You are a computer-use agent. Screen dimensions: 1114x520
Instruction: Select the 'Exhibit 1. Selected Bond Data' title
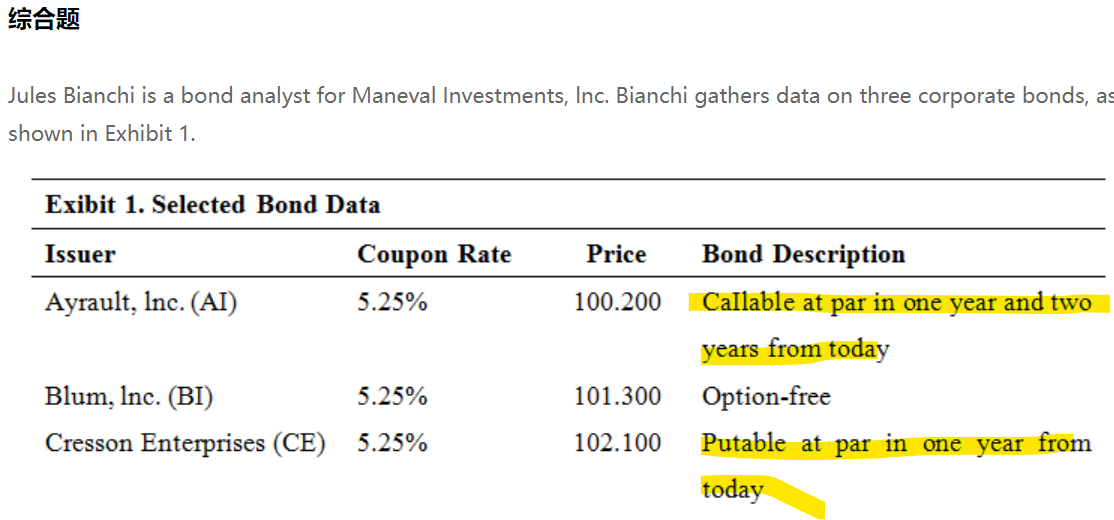click(212, 205)
